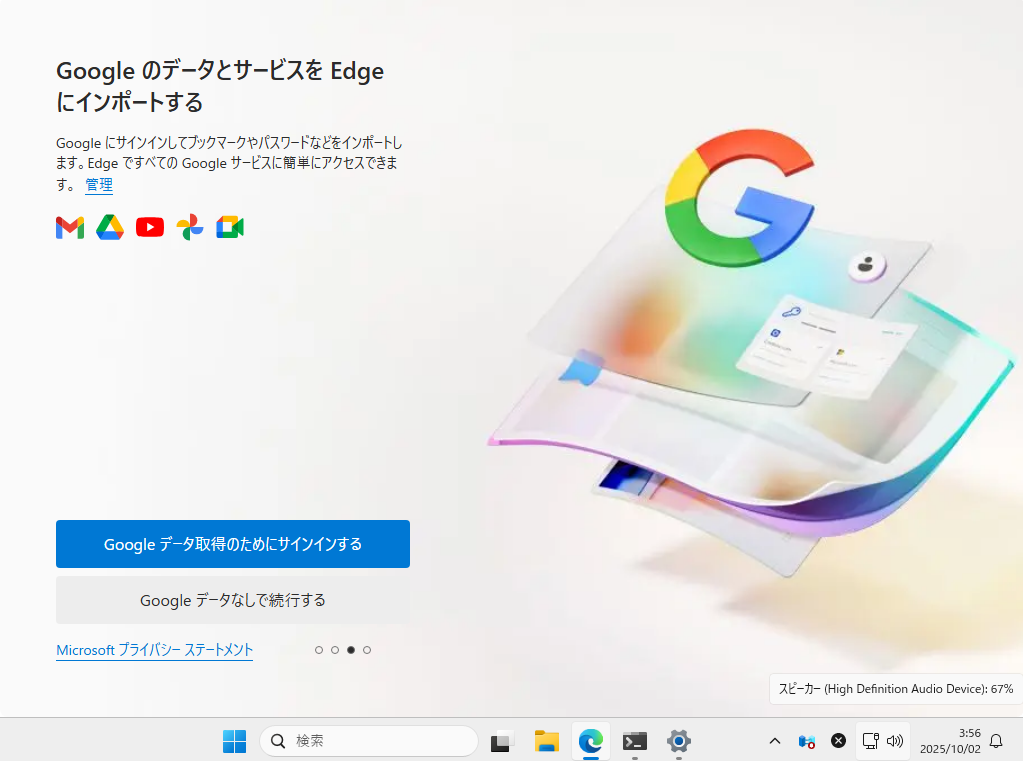Click the Gmail icon
Screen dimensions: 1023x761
(x=70, y=228)
